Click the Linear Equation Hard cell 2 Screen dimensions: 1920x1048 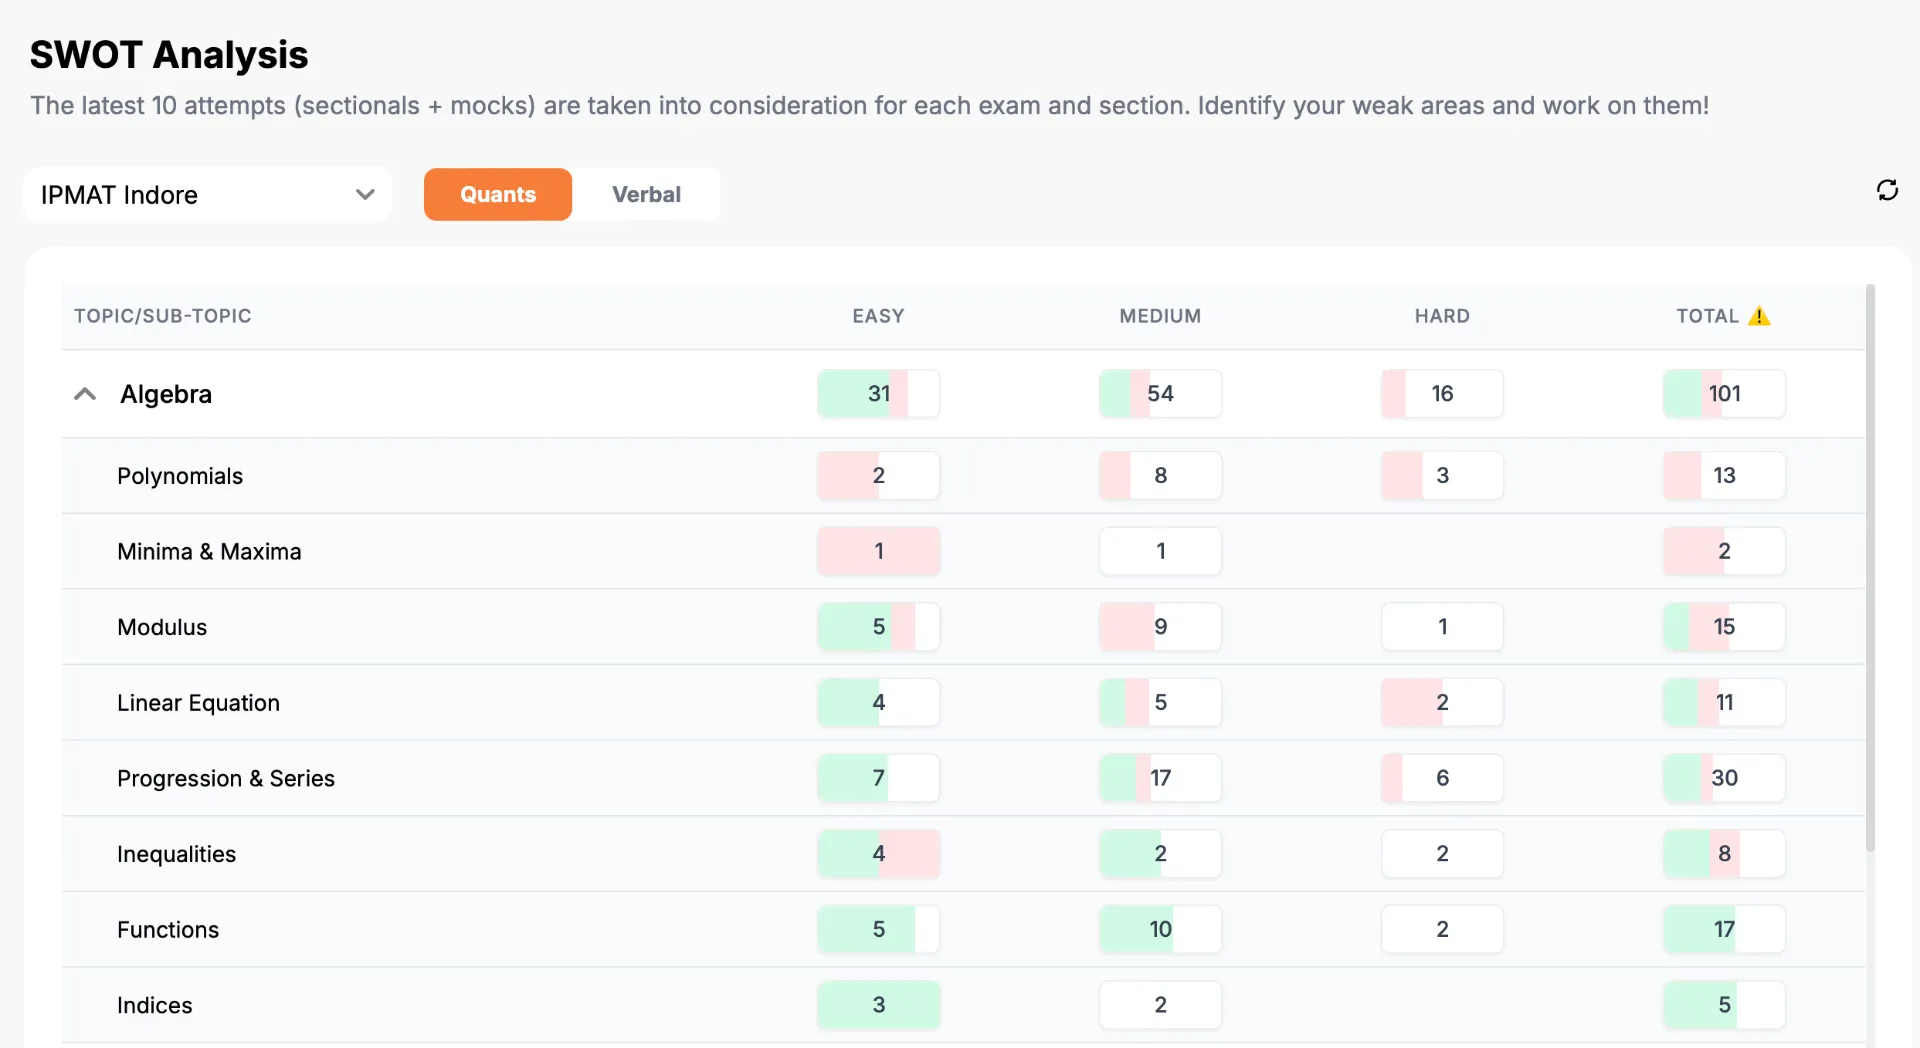coord(1442,702)
